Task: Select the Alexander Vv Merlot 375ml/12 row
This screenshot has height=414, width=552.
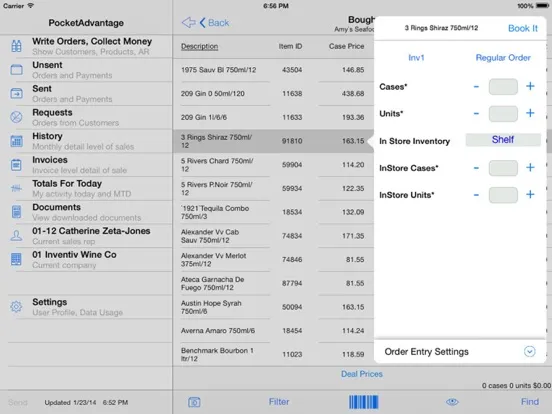Action: click(273, 259)
